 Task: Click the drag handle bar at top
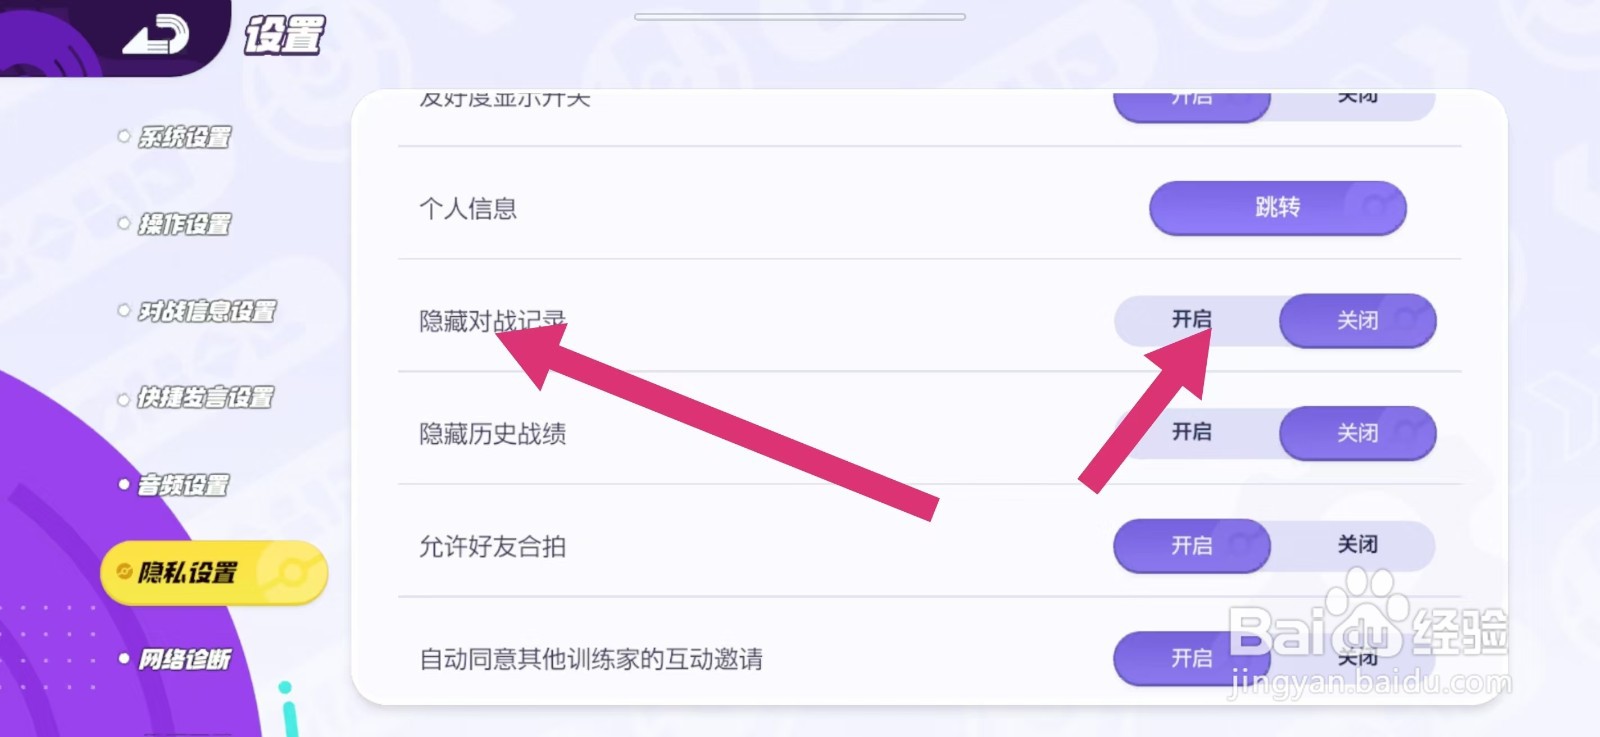coord(800,17)
